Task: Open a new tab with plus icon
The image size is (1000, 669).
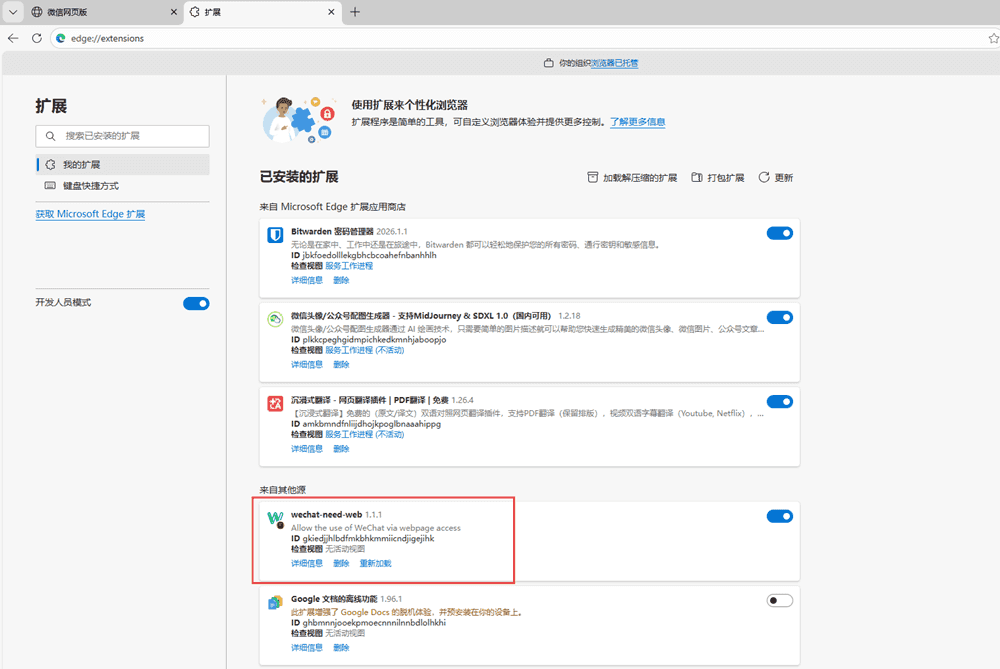Action: point(355,12)
